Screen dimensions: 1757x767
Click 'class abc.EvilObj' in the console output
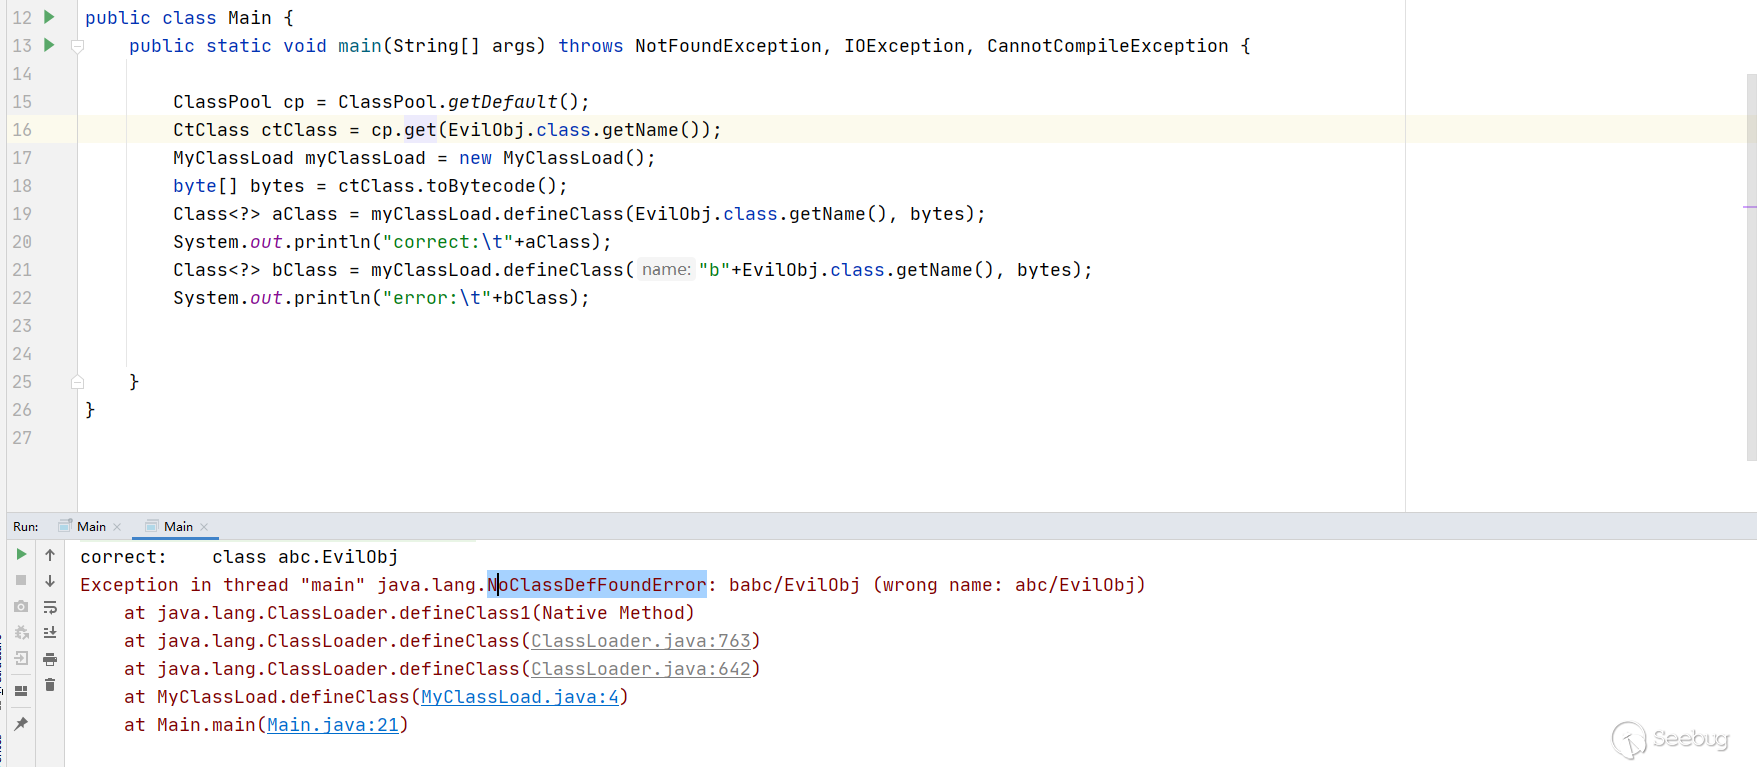pyautogui.click(x=305, y=557)
